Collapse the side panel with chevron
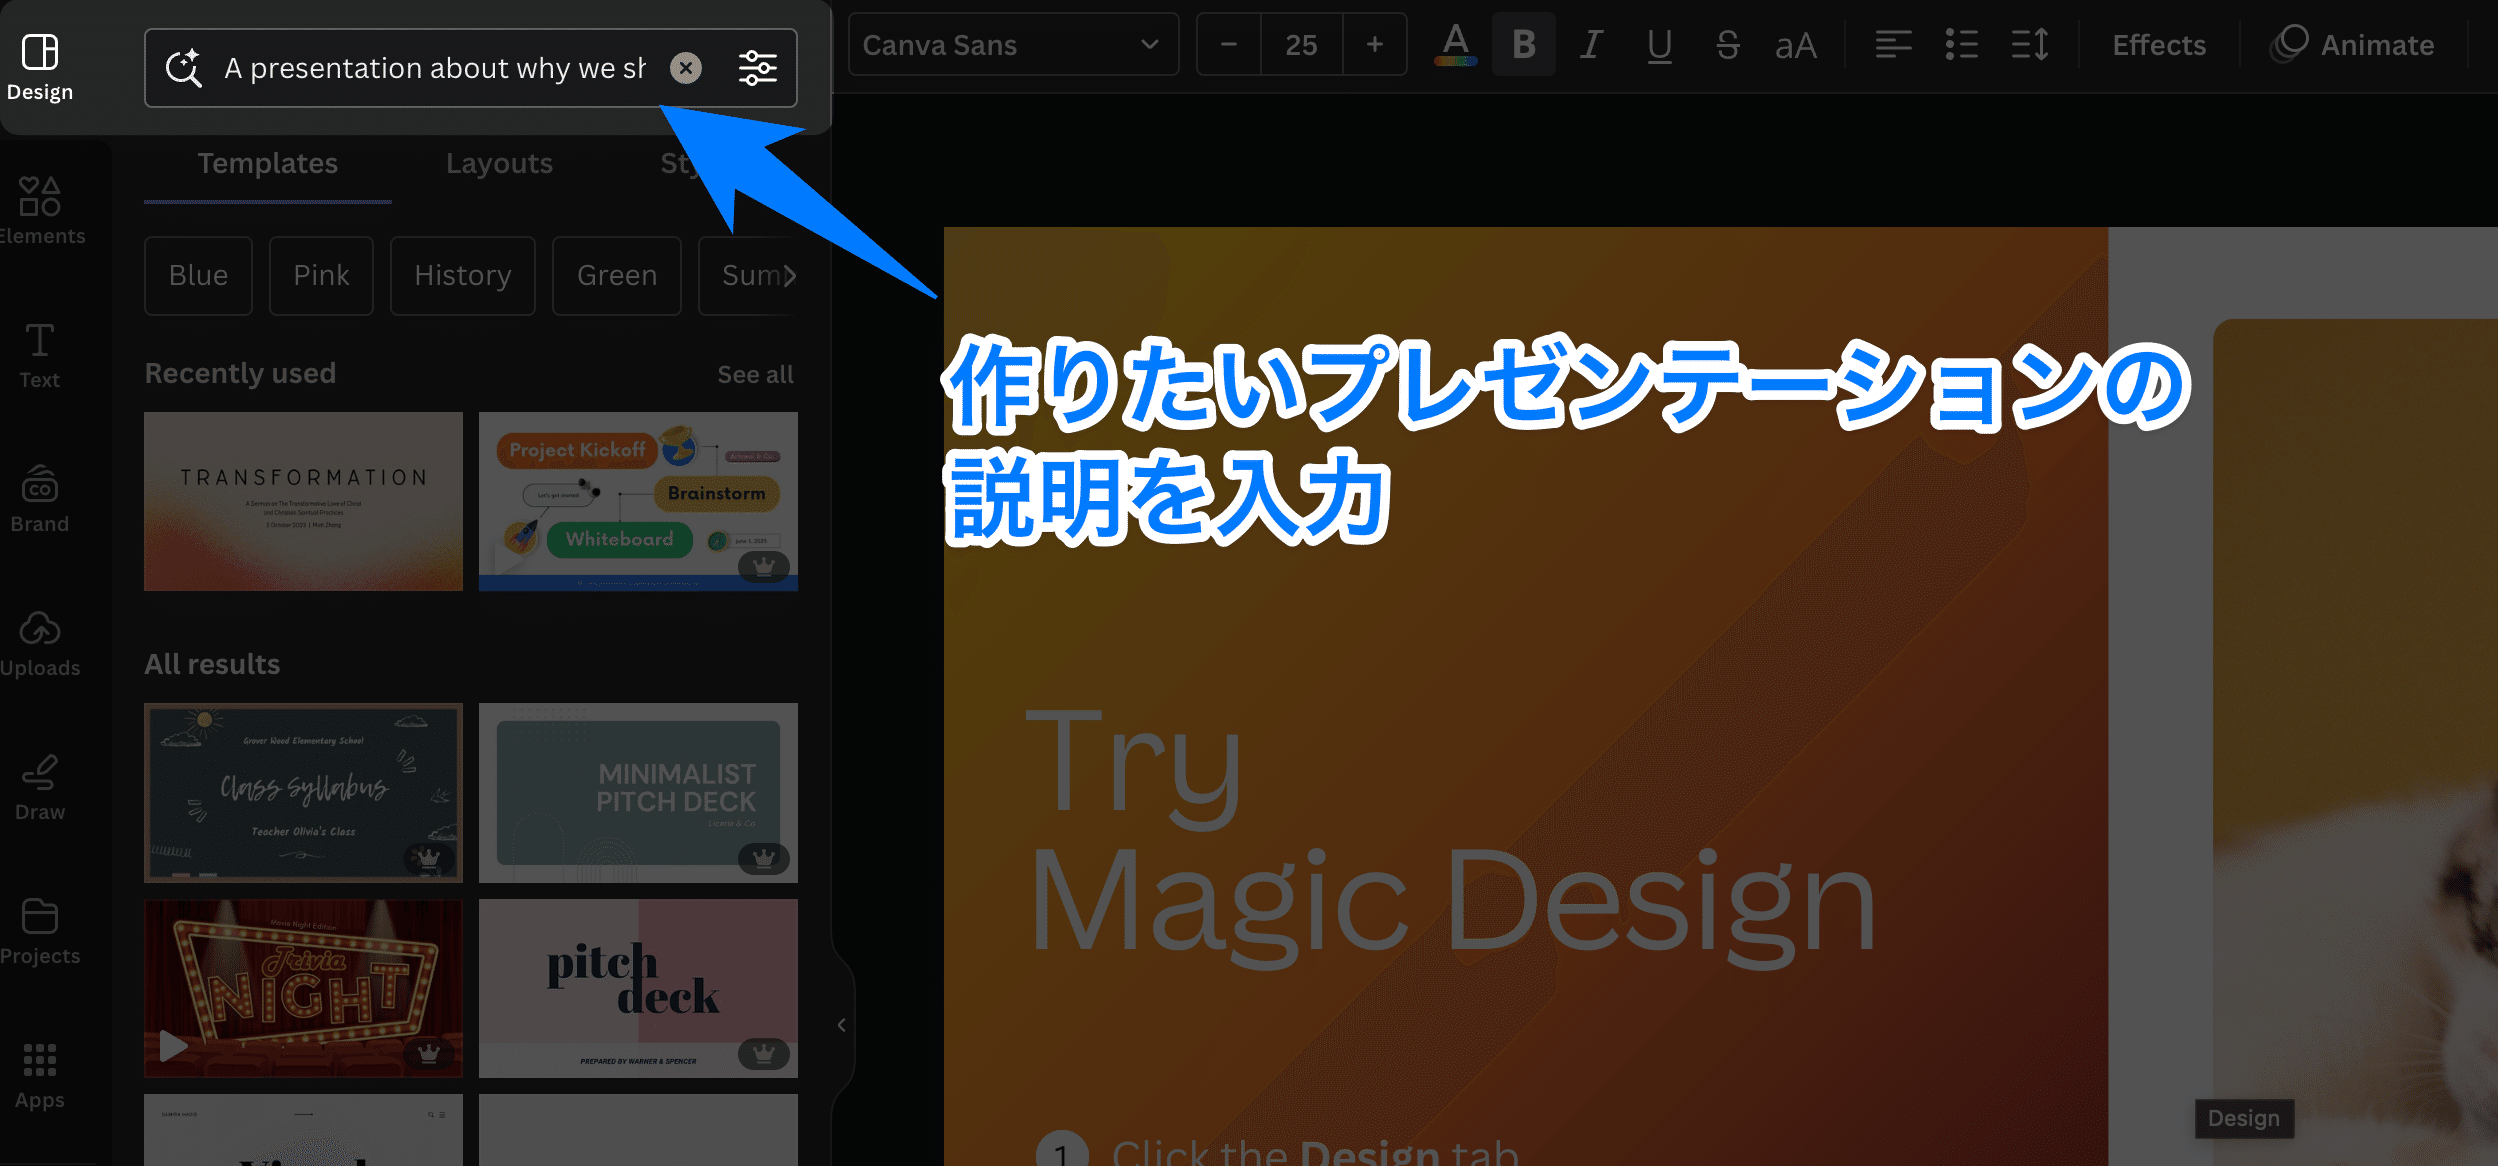Viewport: 2498px width, 1166px height. 842,1025
